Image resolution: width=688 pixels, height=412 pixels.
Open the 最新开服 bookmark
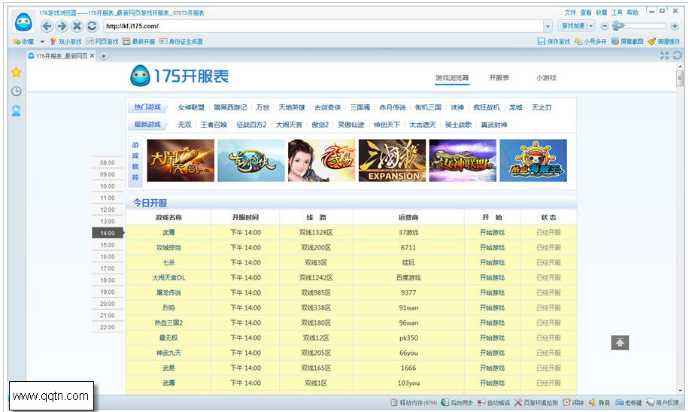pyautogui.click(x=139, y=41)
